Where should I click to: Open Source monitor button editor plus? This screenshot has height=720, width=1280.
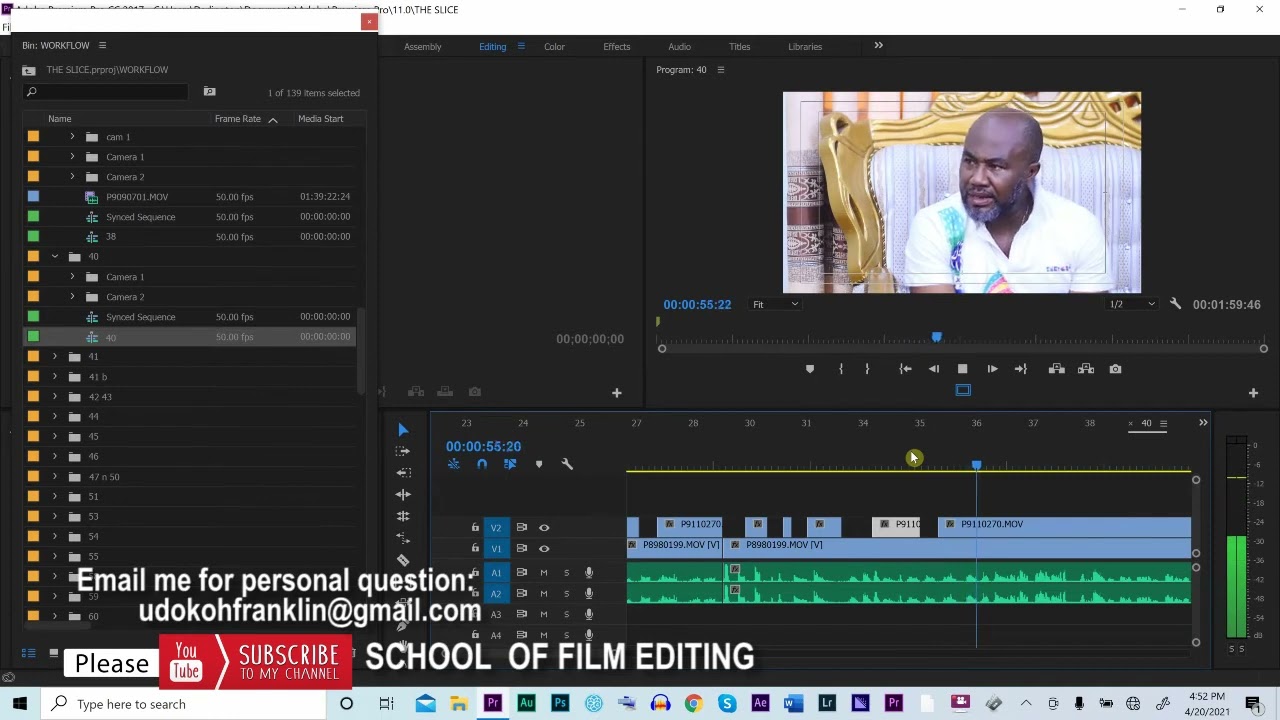(617, 393)
